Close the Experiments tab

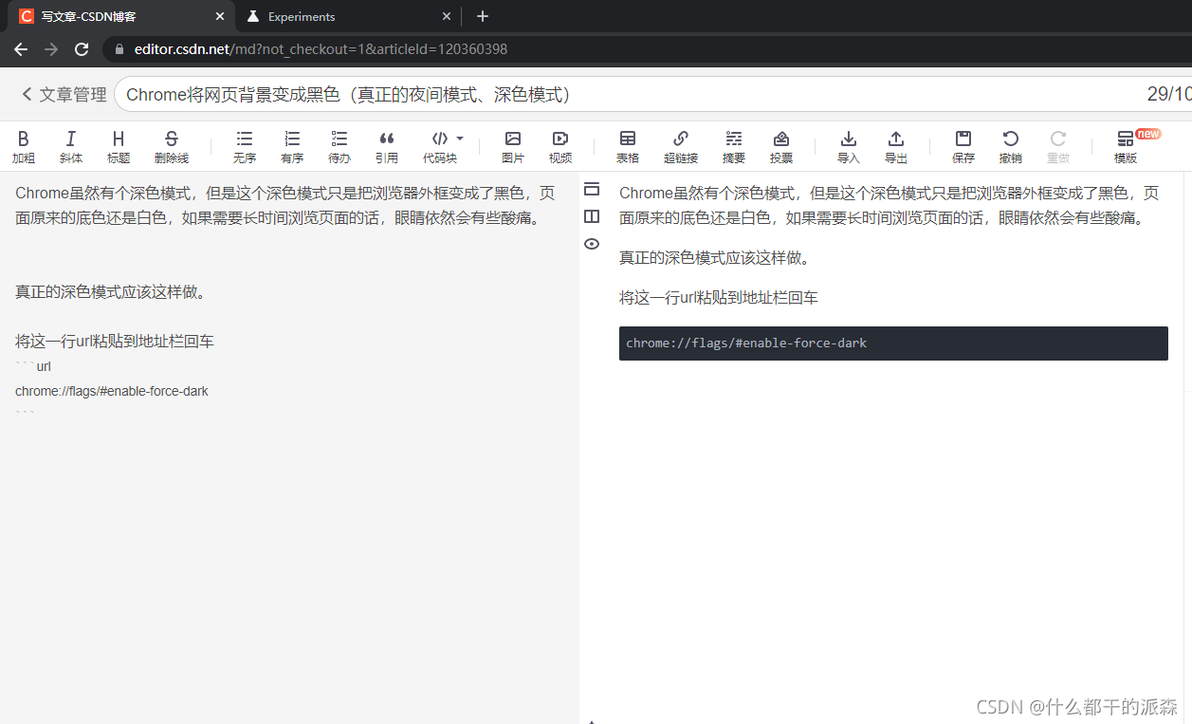pyautogui.click(x=446, y=16)
